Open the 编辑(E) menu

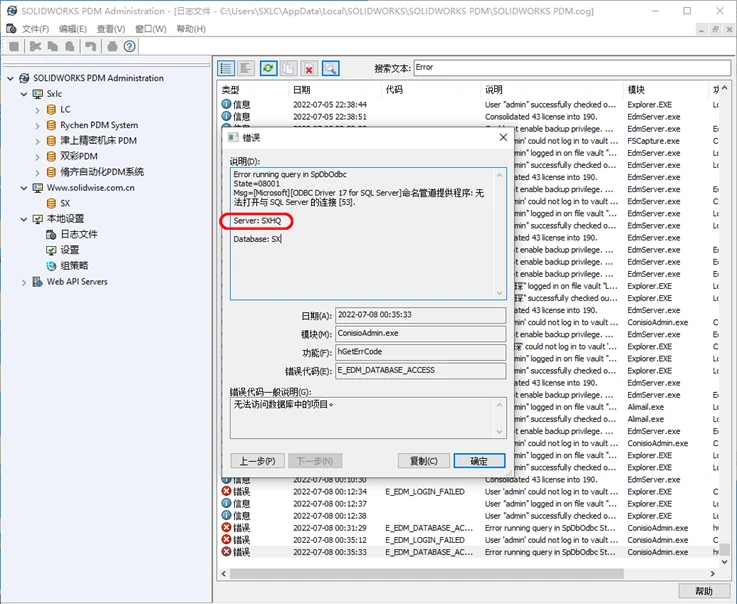(x=73, y=29)
